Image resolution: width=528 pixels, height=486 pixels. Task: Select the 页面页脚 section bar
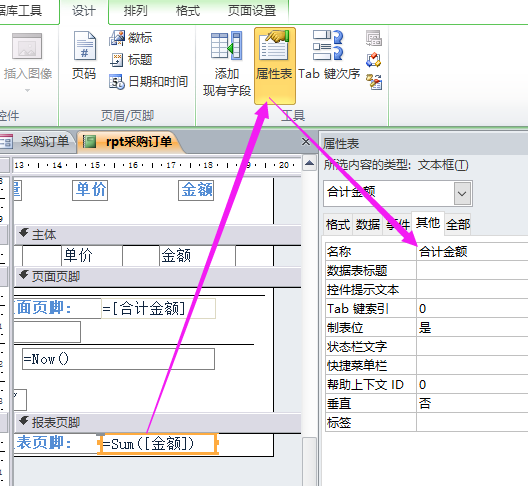coord(158,277)
